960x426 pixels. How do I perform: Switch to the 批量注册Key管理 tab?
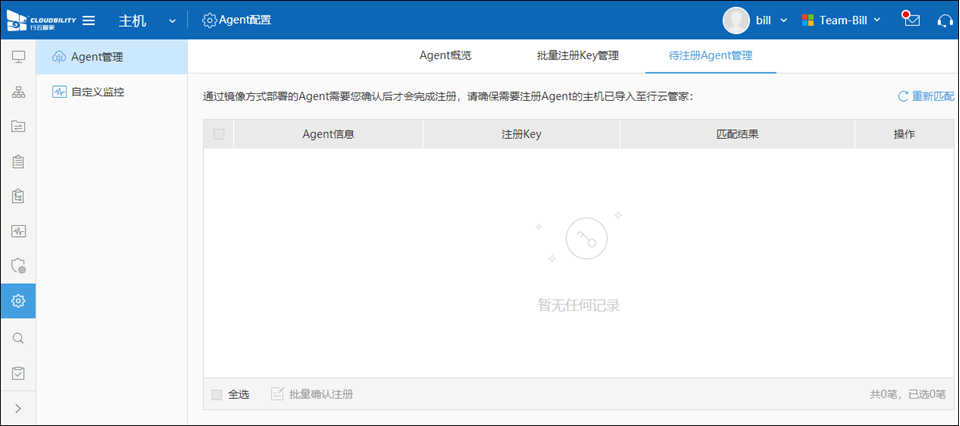[x=577, y=55]
